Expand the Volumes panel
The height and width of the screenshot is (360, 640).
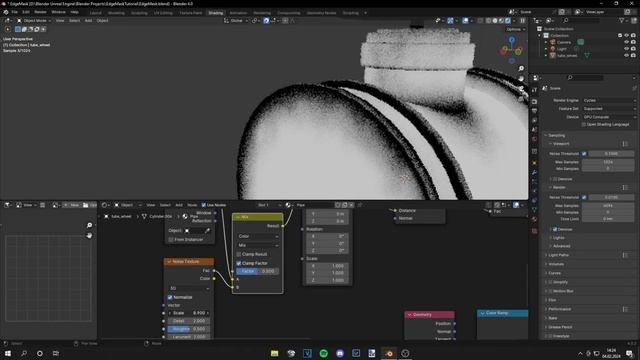pos(556,264)
